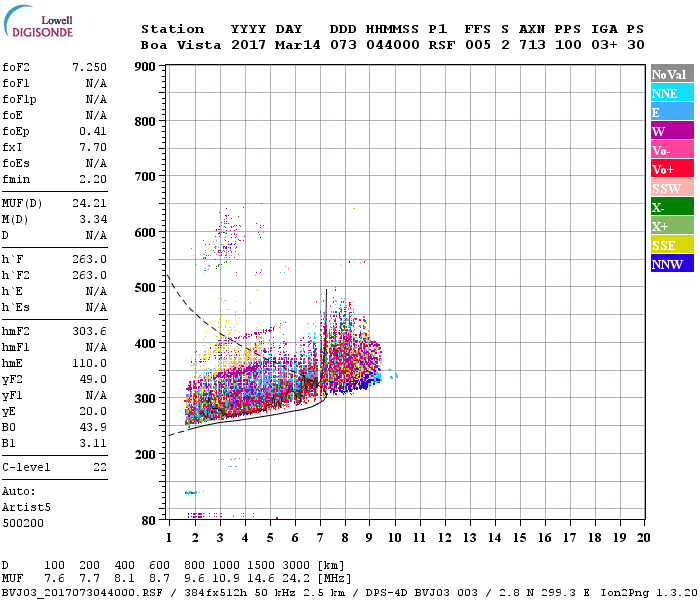The width and height of the screenshot is (700, 600).
Task: Click the C-level value 22
Action: click(x=100, y=467)
